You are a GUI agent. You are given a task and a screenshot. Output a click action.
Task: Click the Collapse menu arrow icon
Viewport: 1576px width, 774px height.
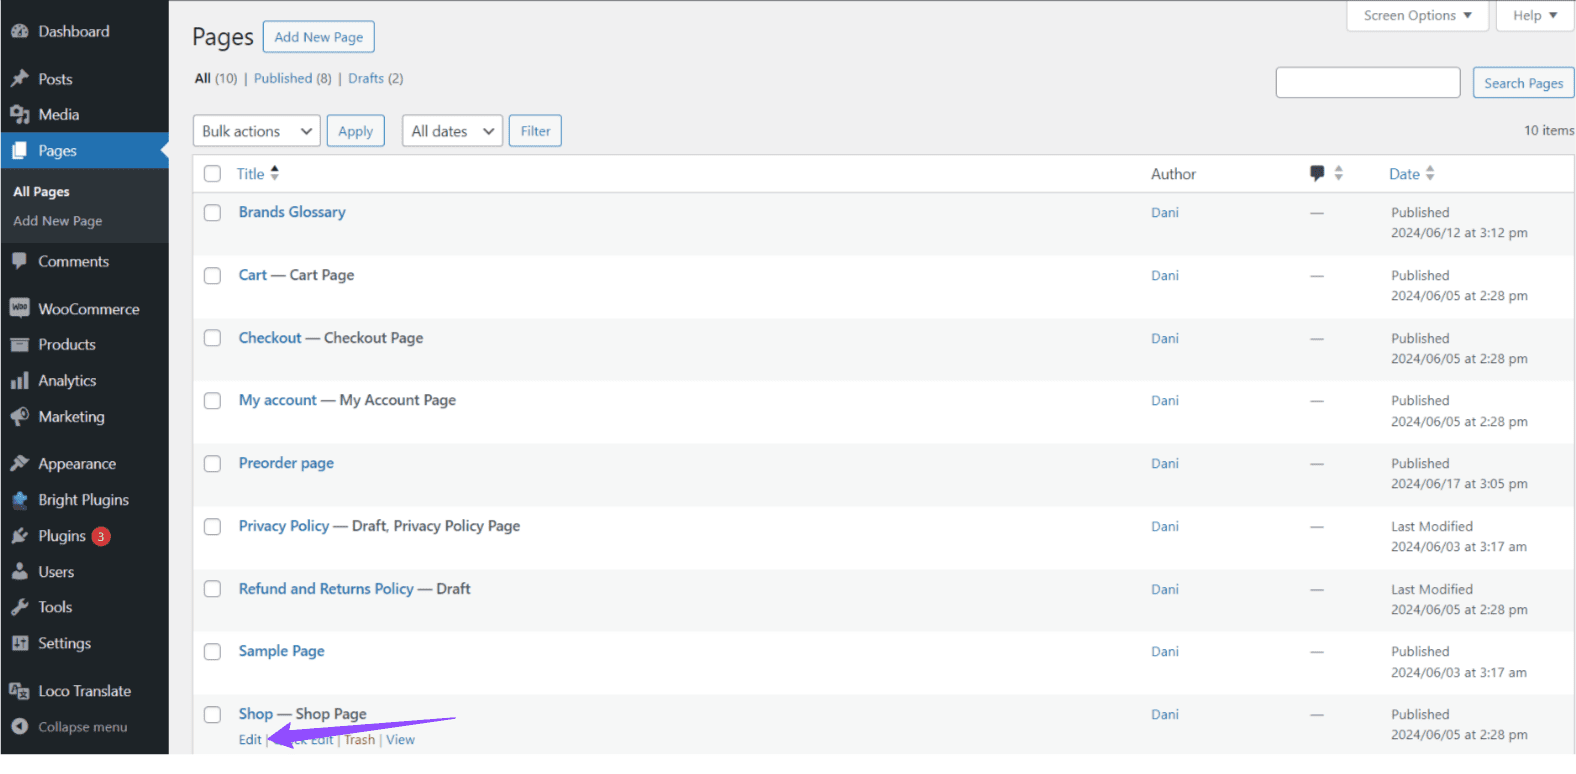tap(20, 727)
